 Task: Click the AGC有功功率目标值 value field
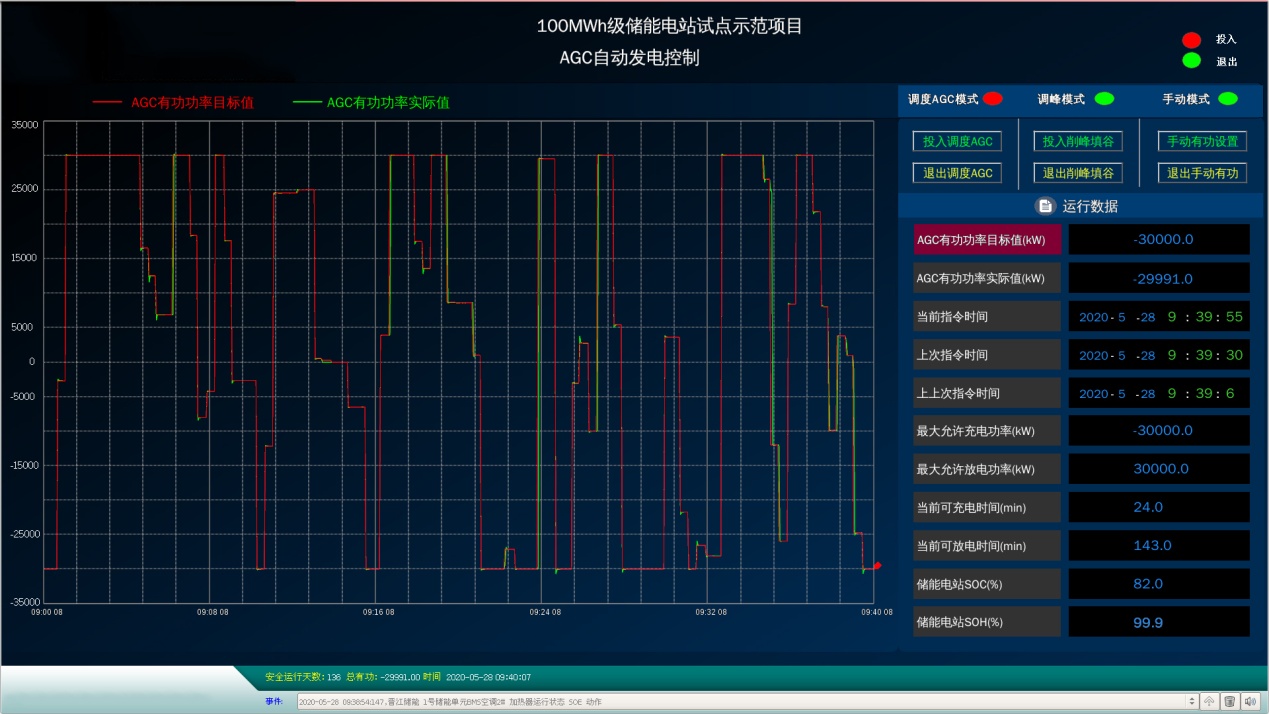[x=1159, y=240]
